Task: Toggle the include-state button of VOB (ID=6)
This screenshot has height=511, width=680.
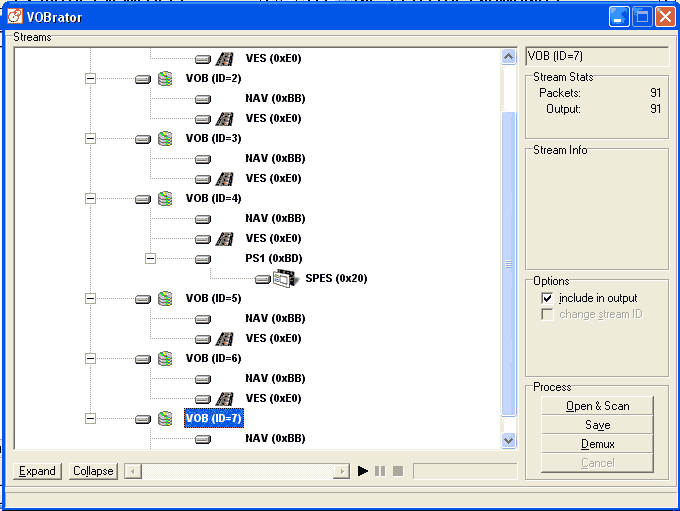Action: 143,359
